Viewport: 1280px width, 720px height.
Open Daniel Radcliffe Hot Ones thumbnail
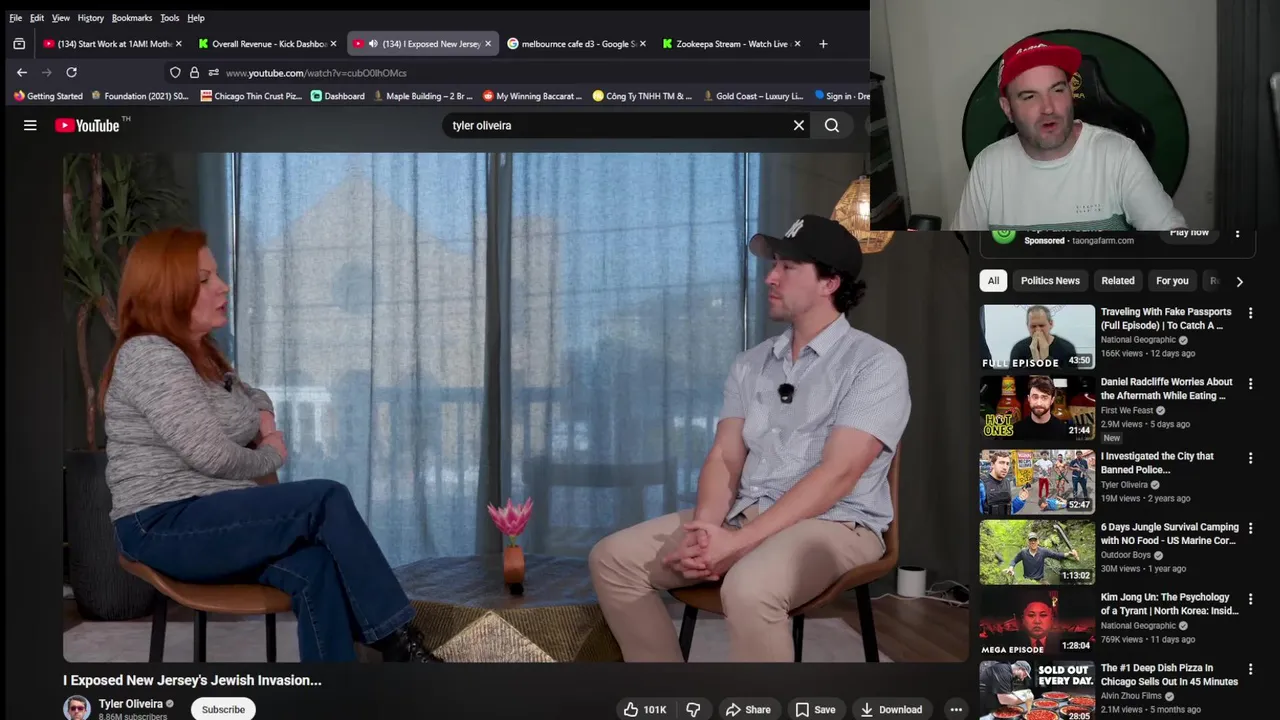tap(1037, 407)
